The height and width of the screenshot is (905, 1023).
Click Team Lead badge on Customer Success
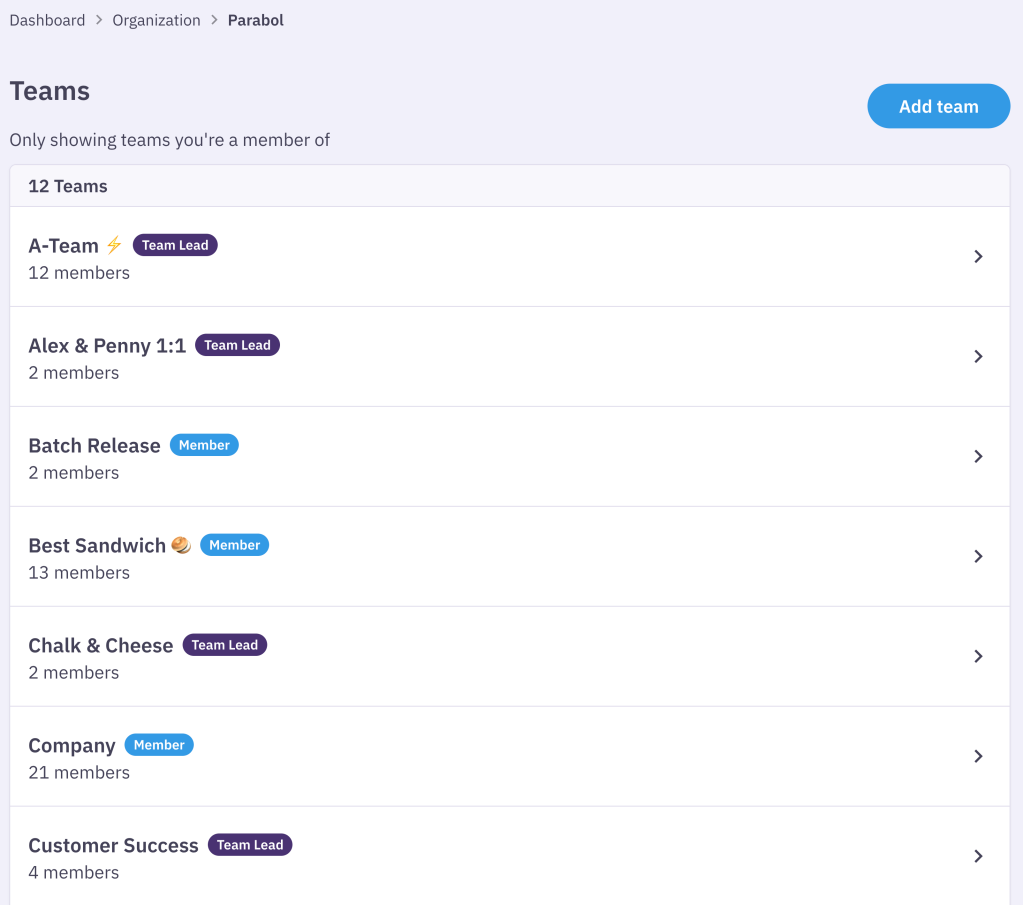click(x=250, y=844)
